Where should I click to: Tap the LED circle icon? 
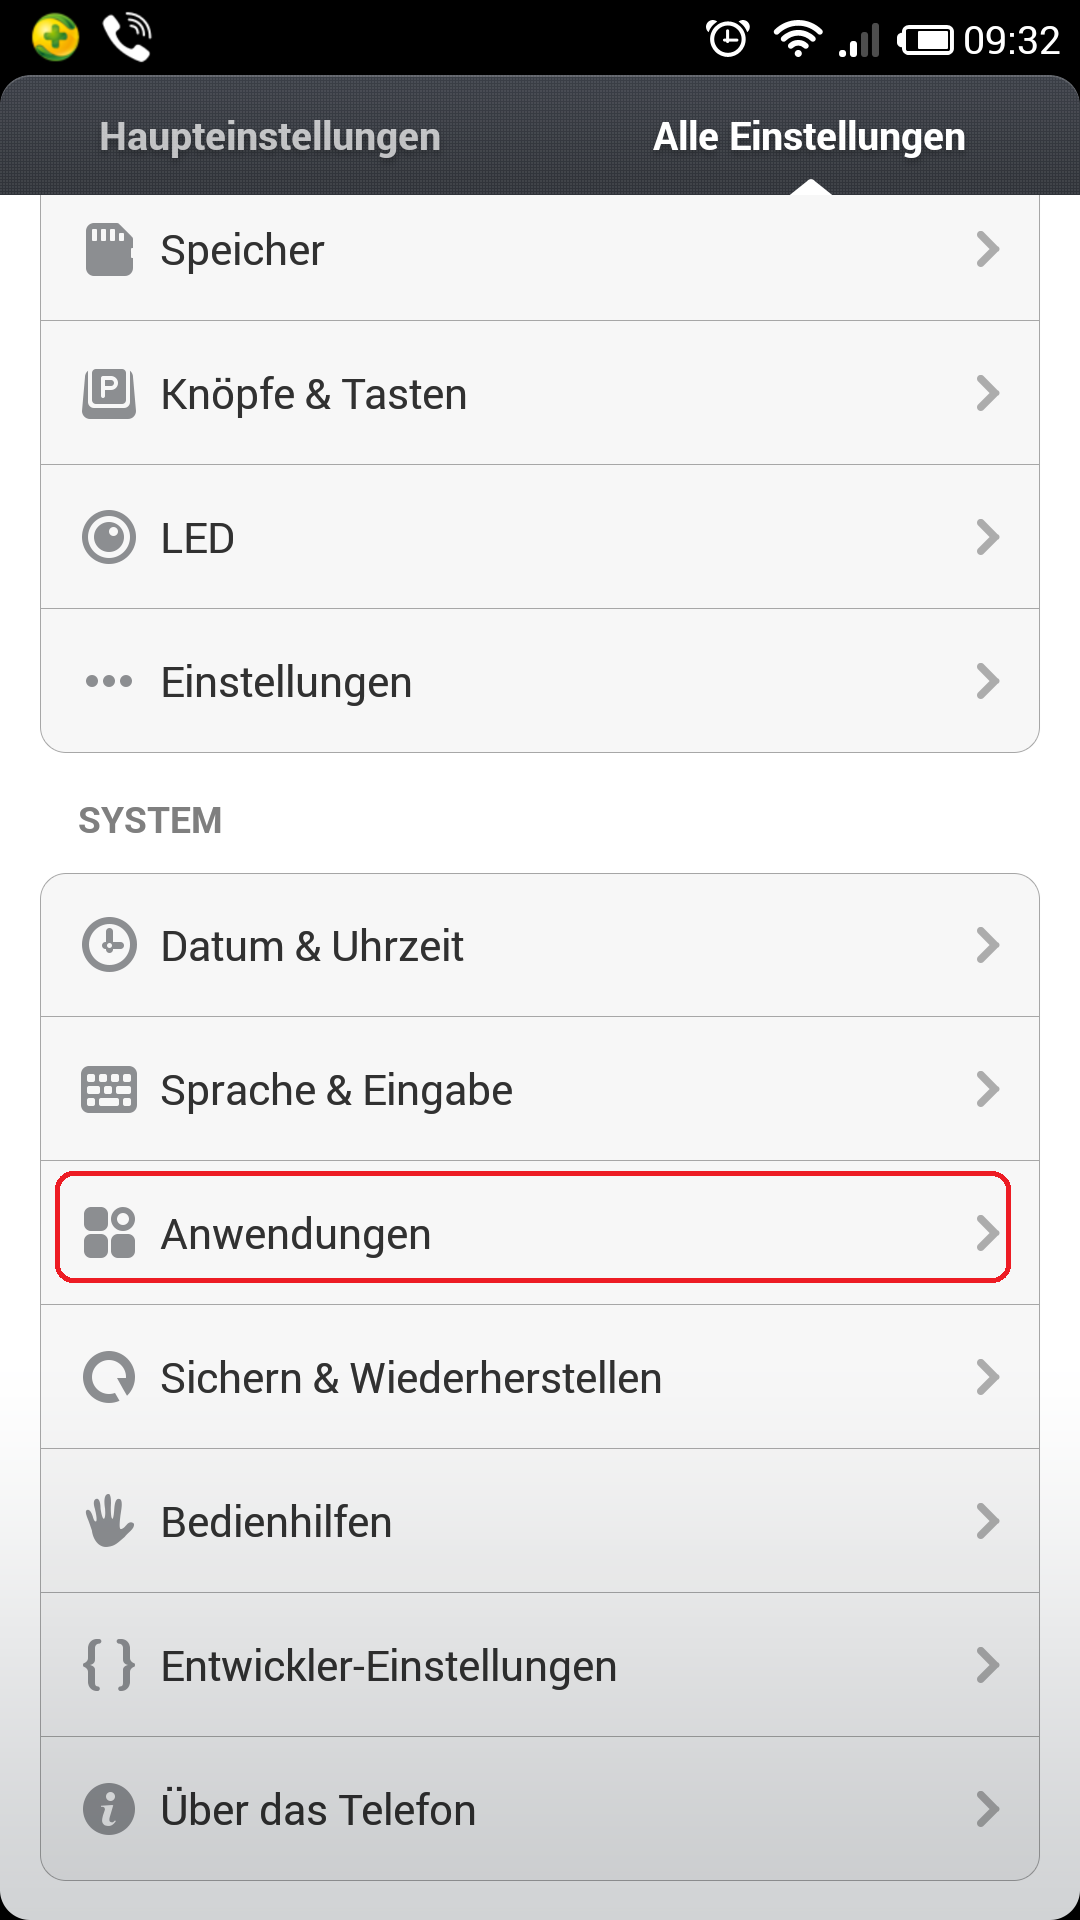(109, 537)
